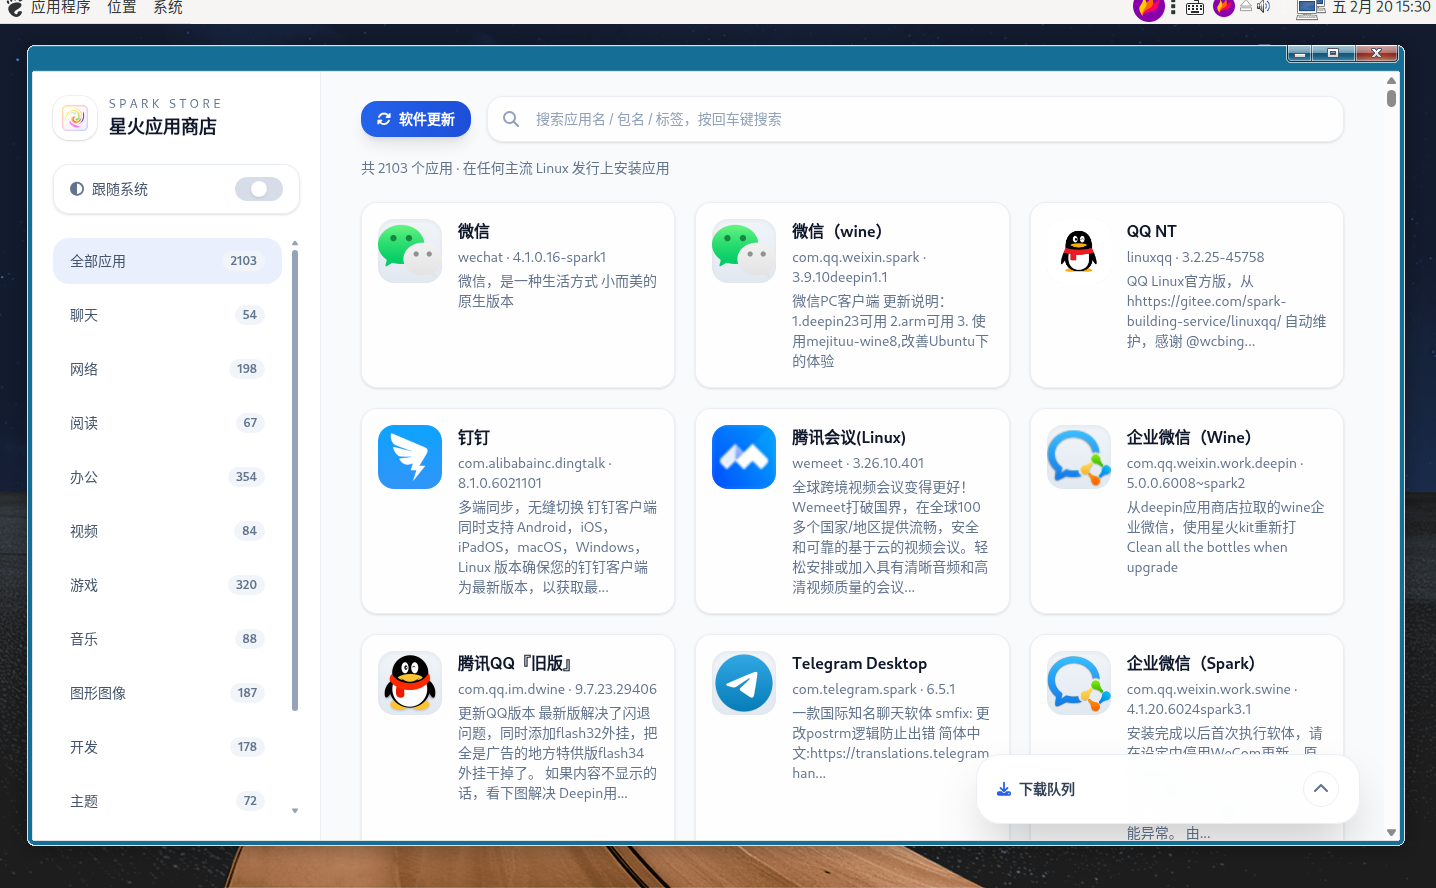Screen dimensions: 1436x888
Task: Toggle the 跟随系统 theme switch
Action: click(x=259, y=189)
